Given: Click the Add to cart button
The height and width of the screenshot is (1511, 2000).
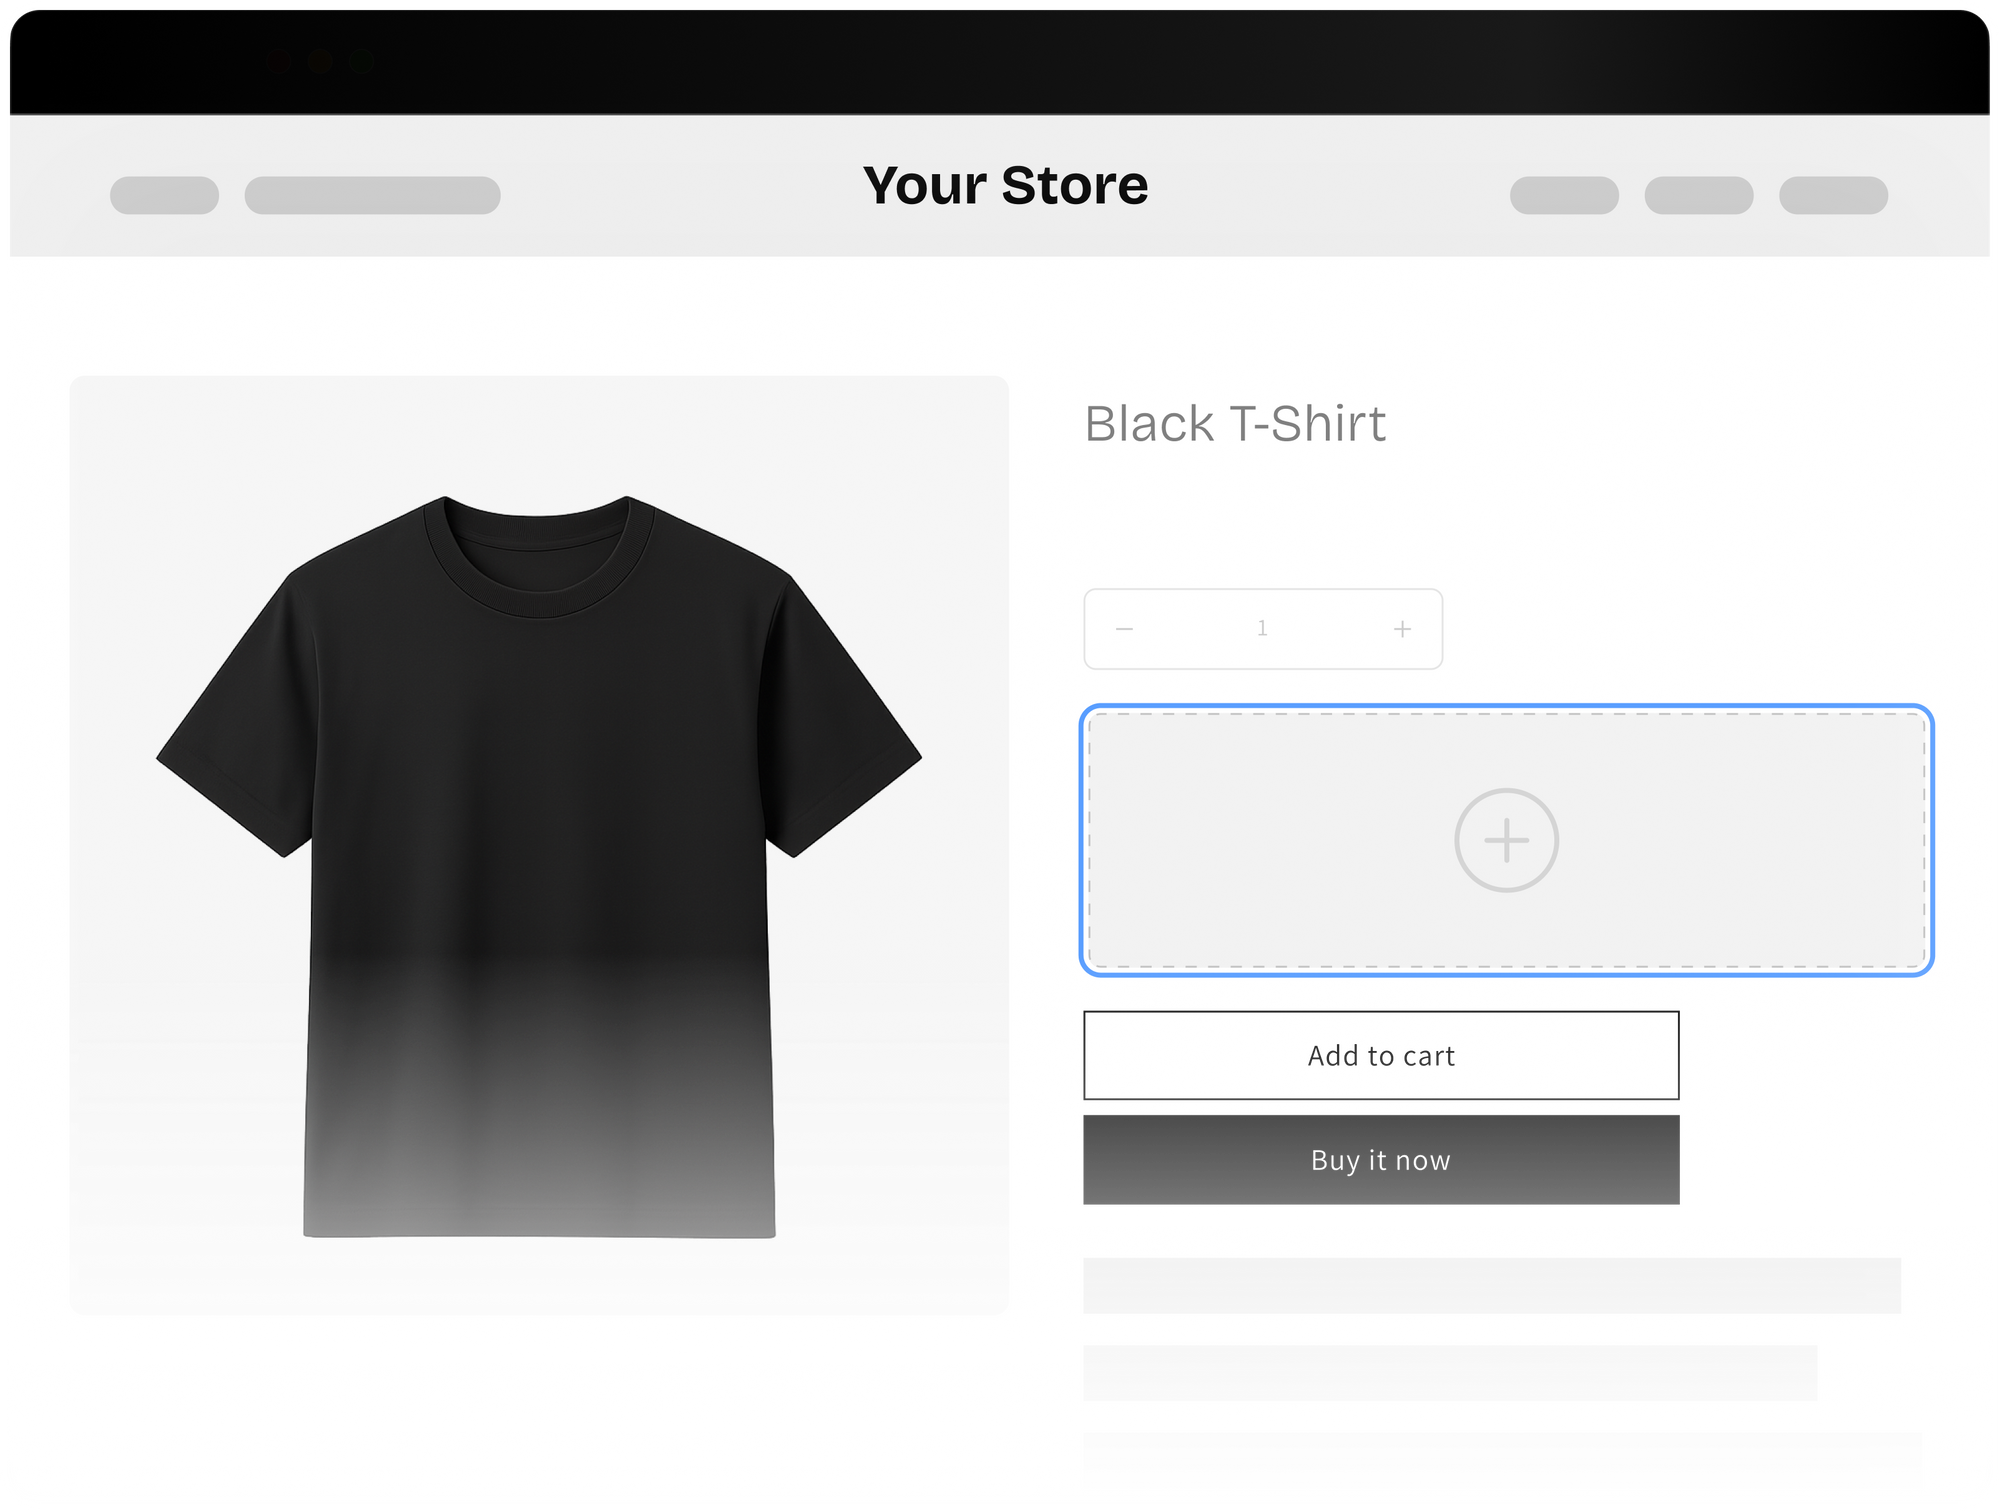Looking at the screenshot, I should click(1381, 1055).
